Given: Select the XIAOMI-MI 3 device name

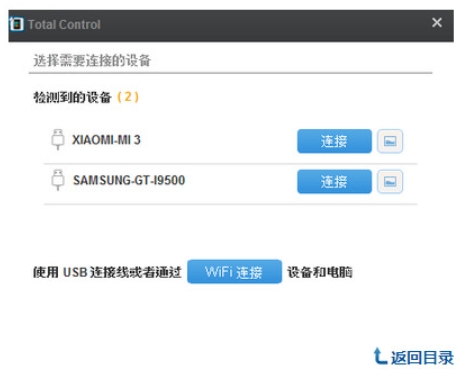Looking at the screenshot, I should coord(106,140).
